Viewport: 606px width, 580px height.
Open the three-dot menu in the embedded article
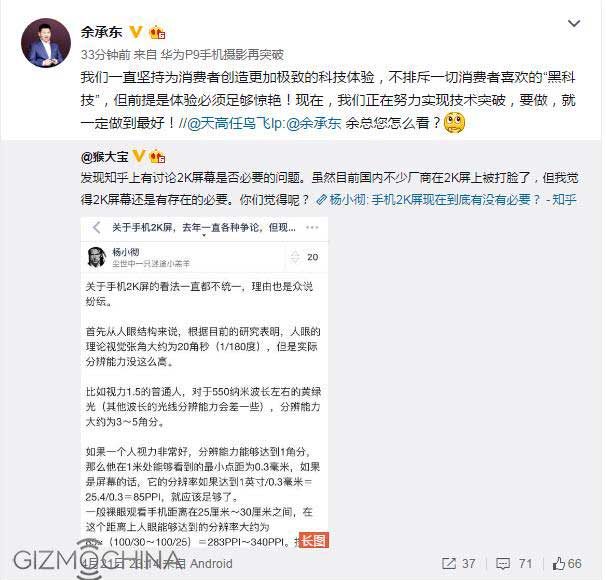312,227
